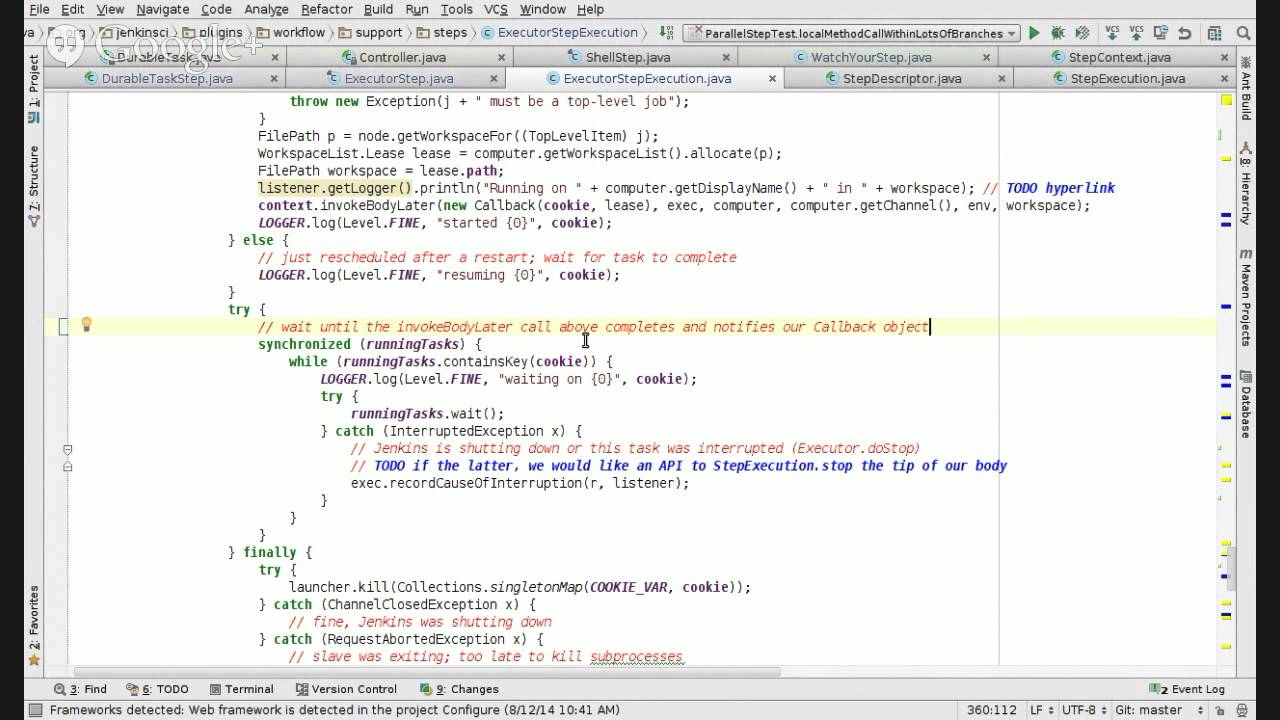Open Search Everywhere magnifier icon
The width and height of the screenshot is (1280, 720).
(x=1243, y=33)
